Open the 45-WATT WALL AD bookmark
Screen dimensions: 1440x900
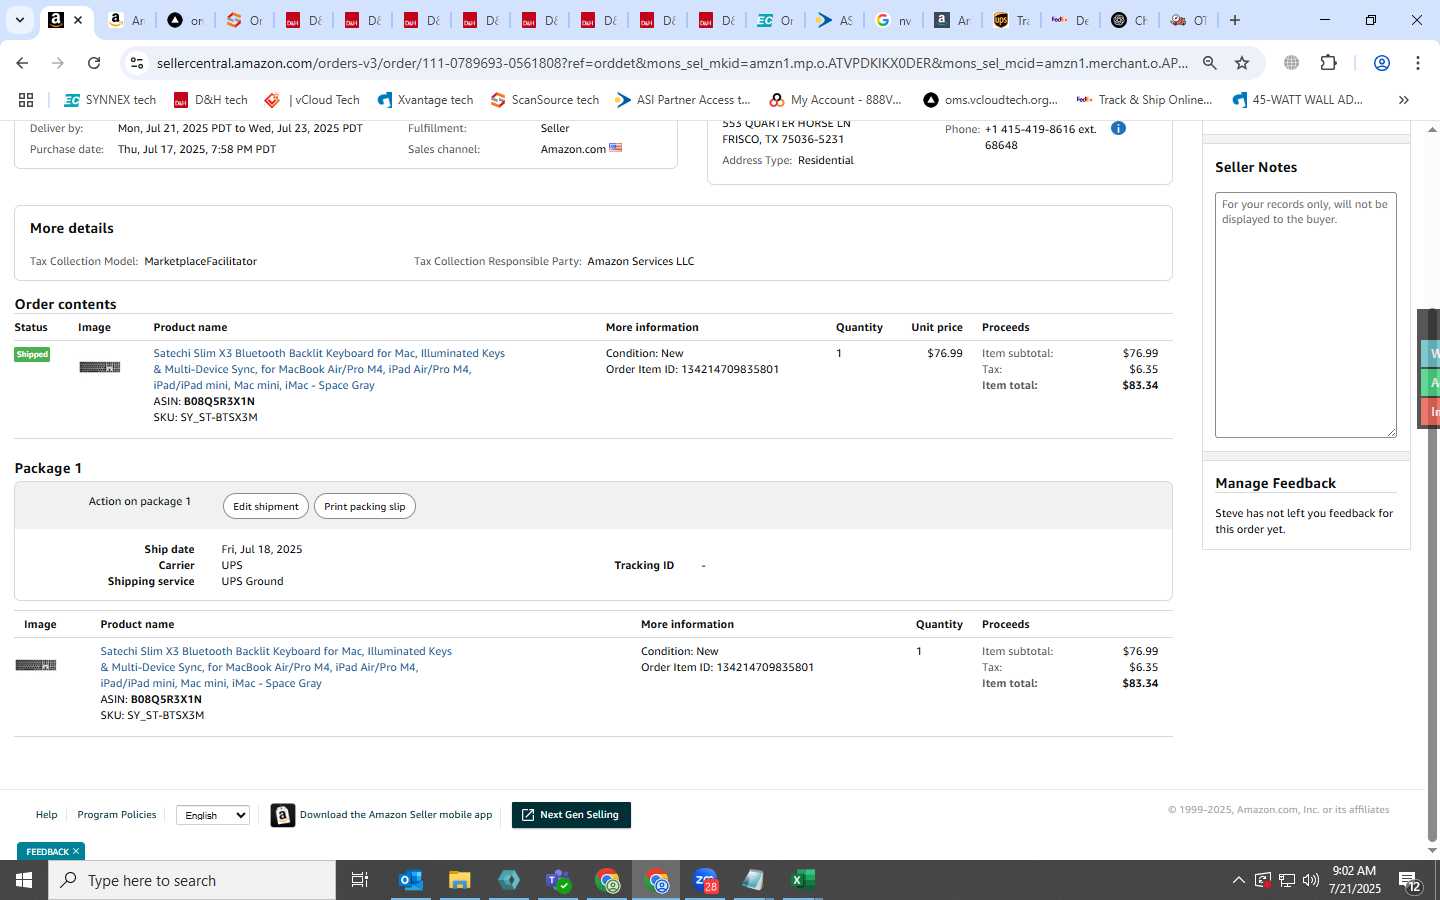click(x=1298, y=100)
